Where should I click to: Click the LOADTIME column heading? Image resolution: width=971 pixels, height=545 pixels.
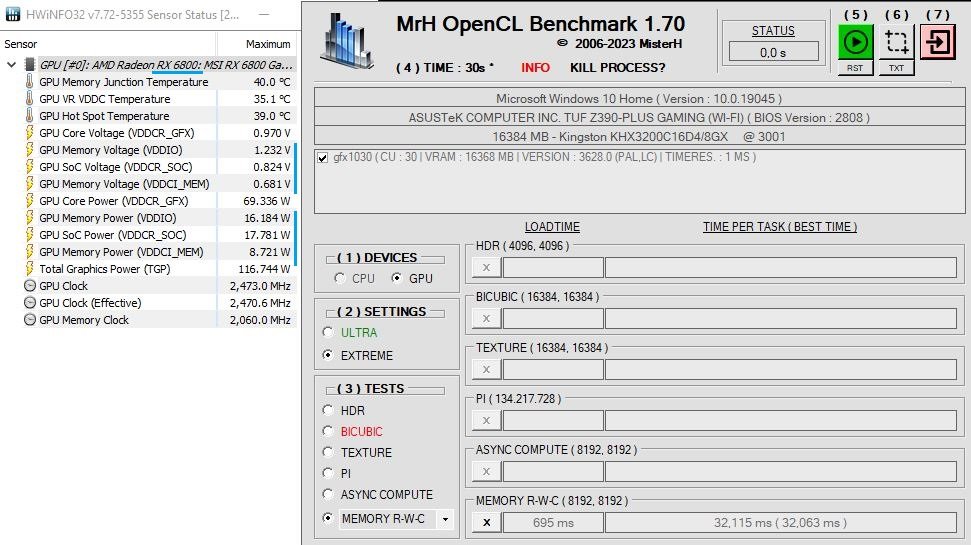point(552,227)
